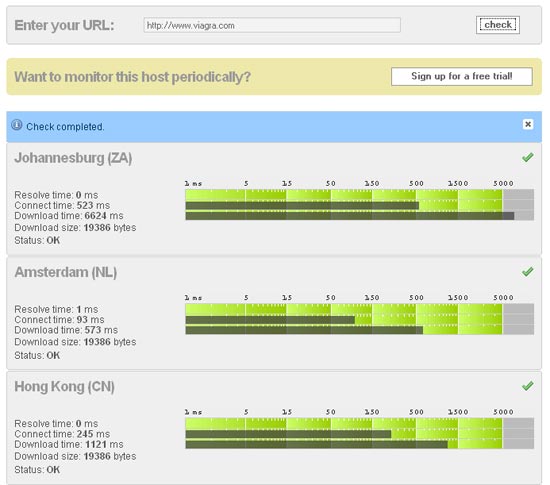Click the Amsterdam connect time bar
The image size is (550, 485).
270,320
